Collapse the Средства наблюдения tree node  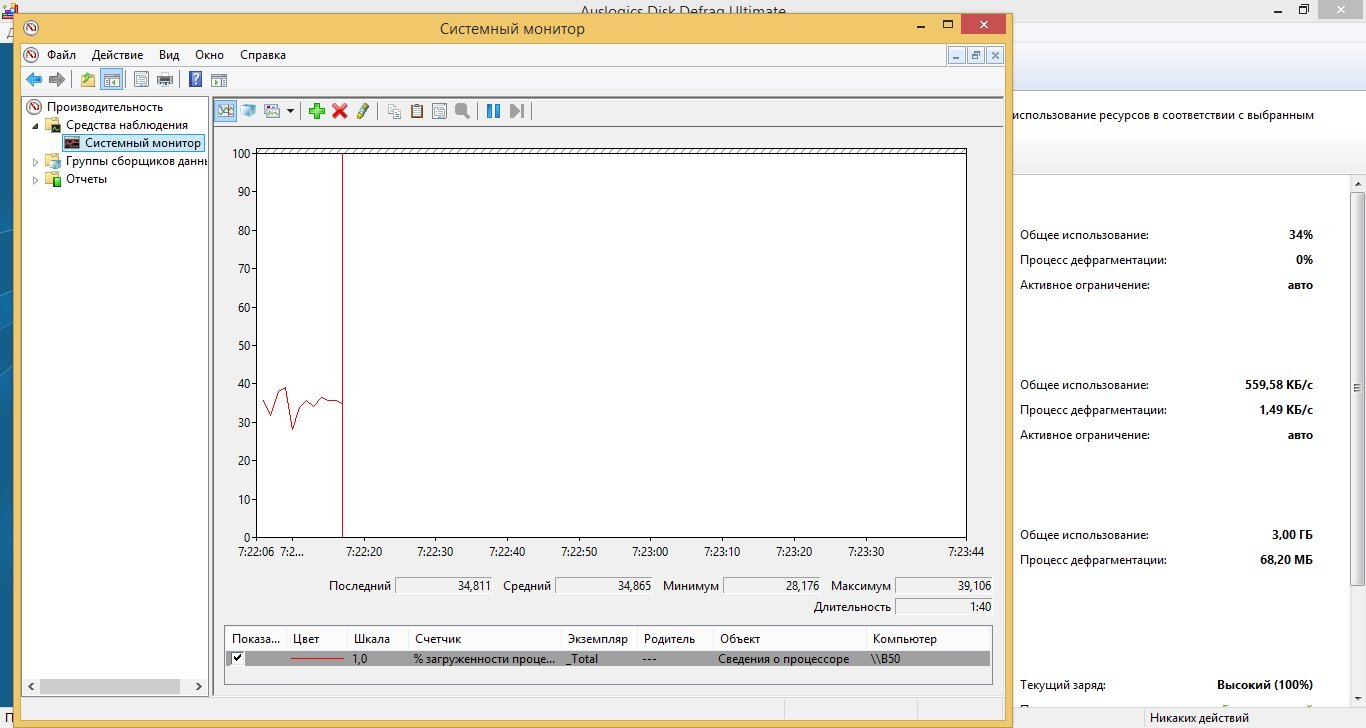click(x=37, y=126)
